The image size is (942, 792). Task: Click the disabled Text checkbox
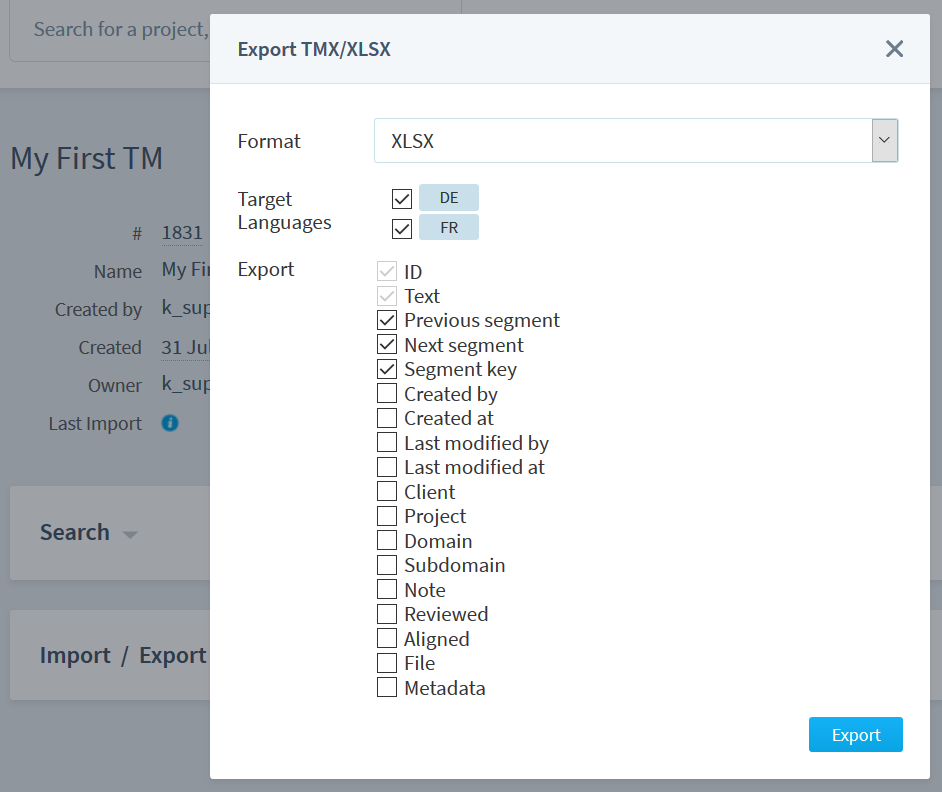pos(387,296)
